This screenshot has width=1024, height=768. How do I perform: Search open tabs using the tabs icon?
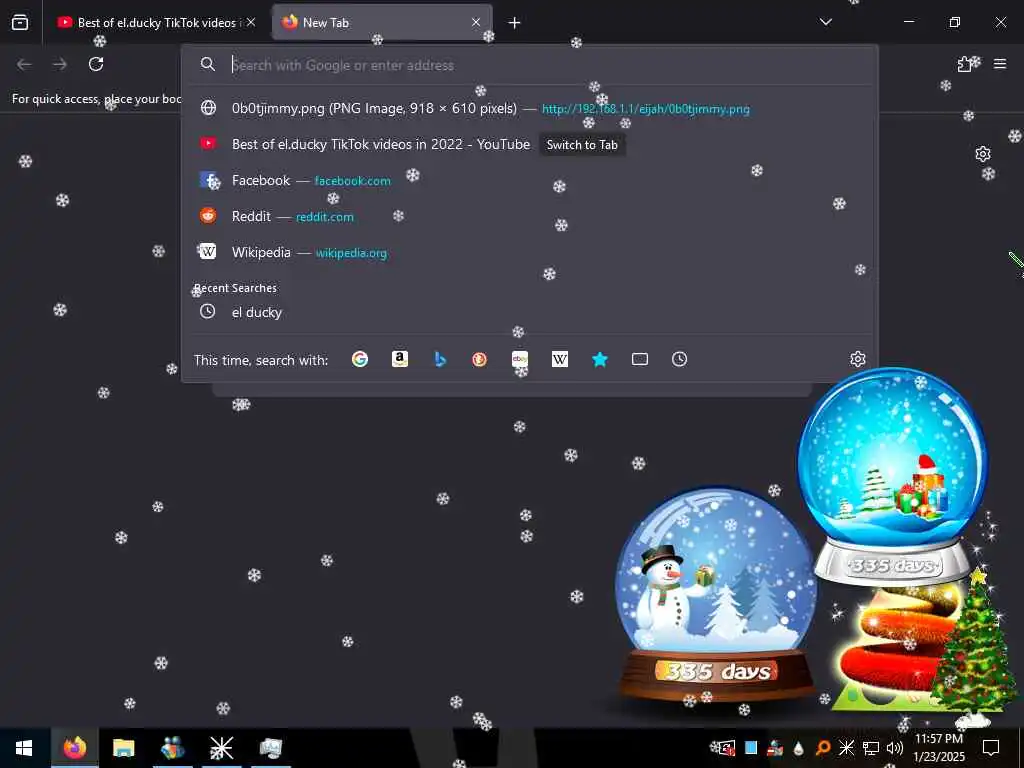640,359
